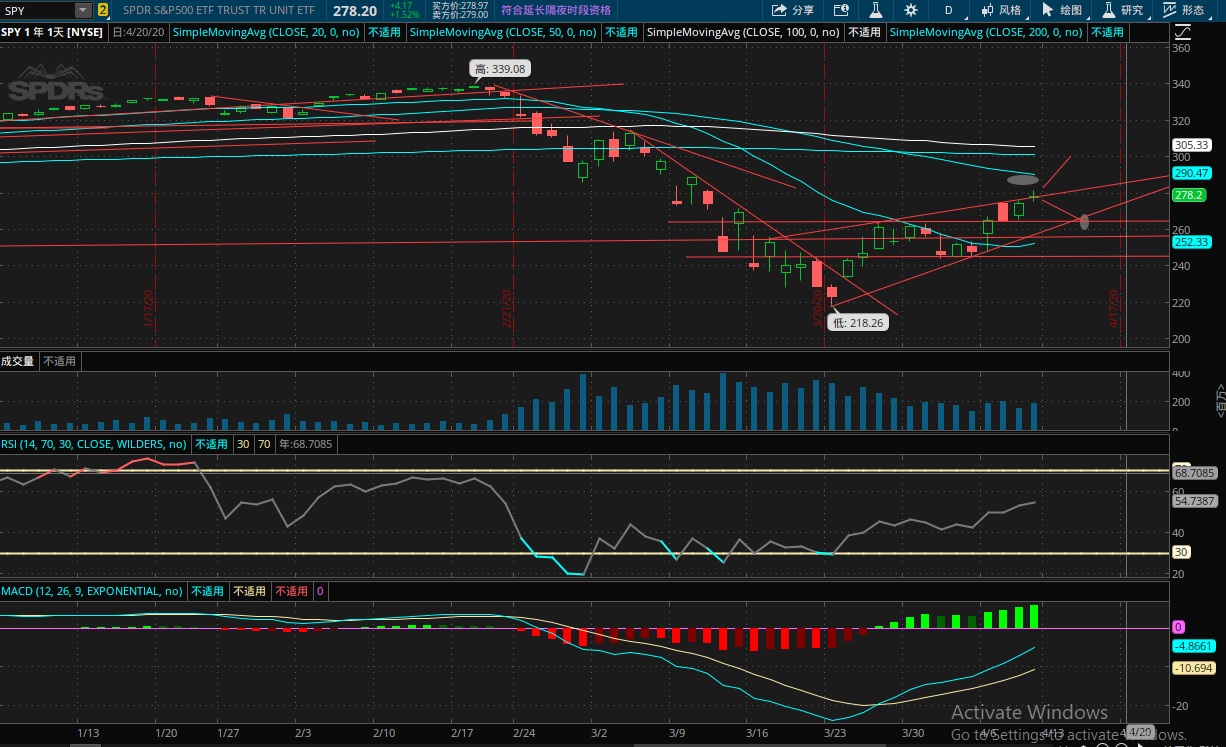Click the MACD -10.694 axis bubble
Screen dimensions: 1226x747
pos(1193,668)
